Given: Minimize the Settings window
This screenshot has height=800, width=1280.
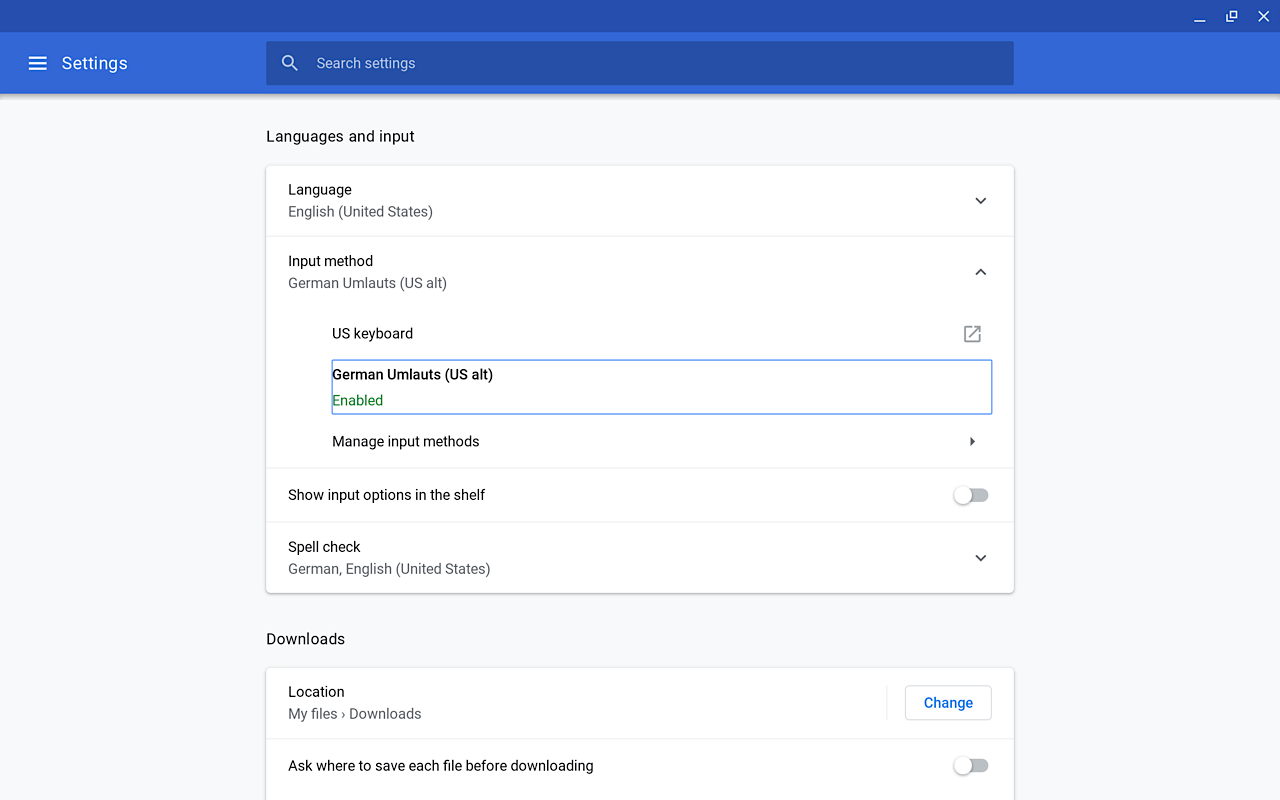Looking at the screenshot, I should 1200,17.
